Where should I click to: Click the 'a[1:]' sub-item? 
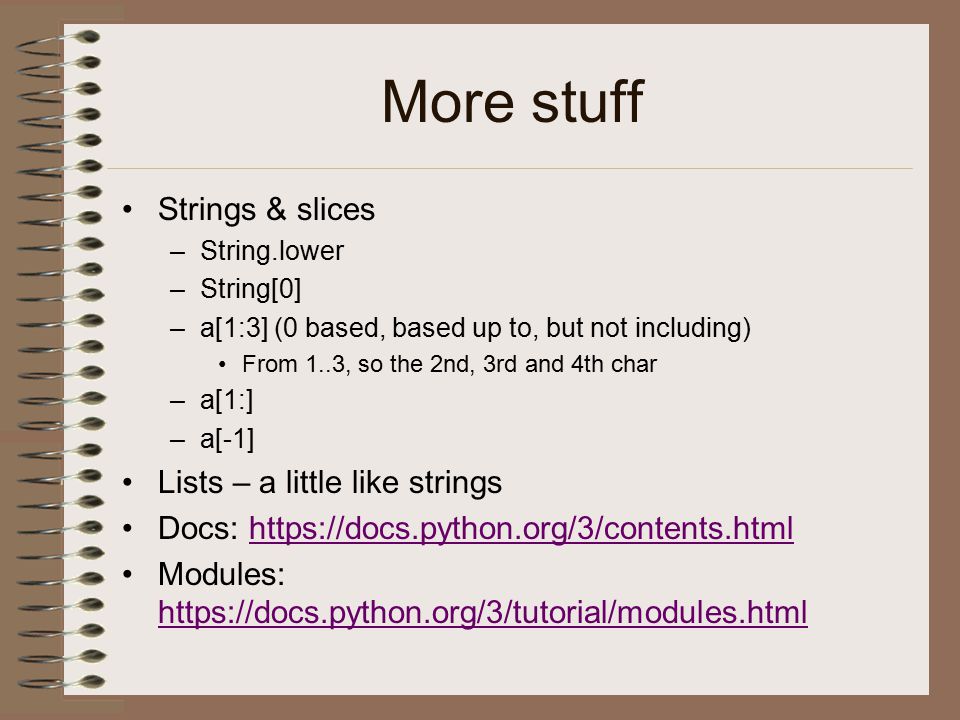point(227,401)
